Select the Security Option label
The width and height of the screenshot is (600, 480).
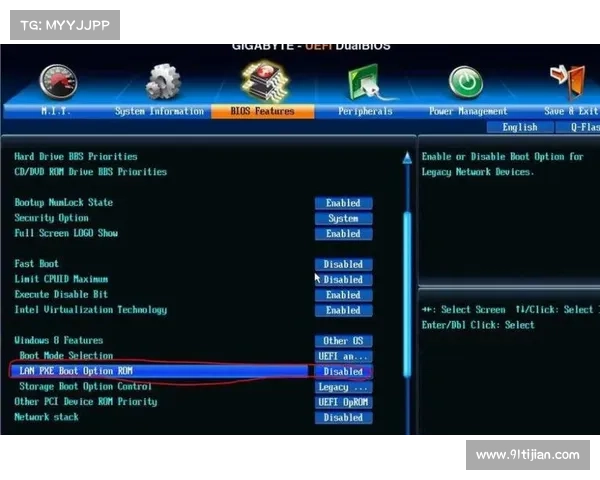(x=51, y=218)
